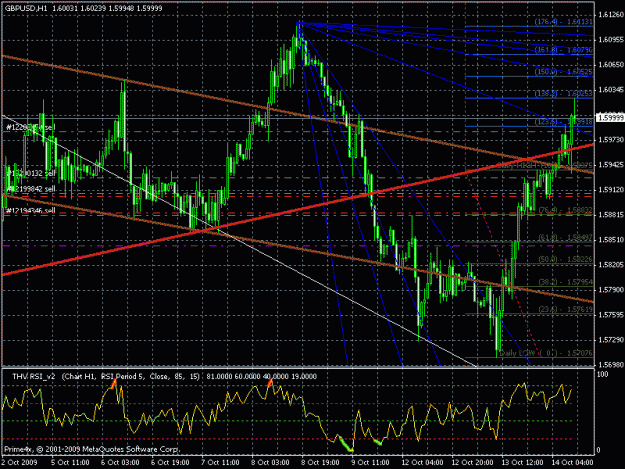Click the 1.57290 price scale value
Screen dimensions: 625x469
click(611, 339)
